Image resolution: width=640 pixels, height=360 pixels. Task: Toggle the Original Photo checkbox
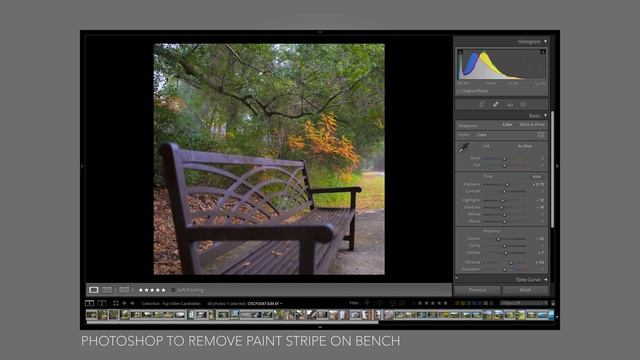click(x=459, y=91)
